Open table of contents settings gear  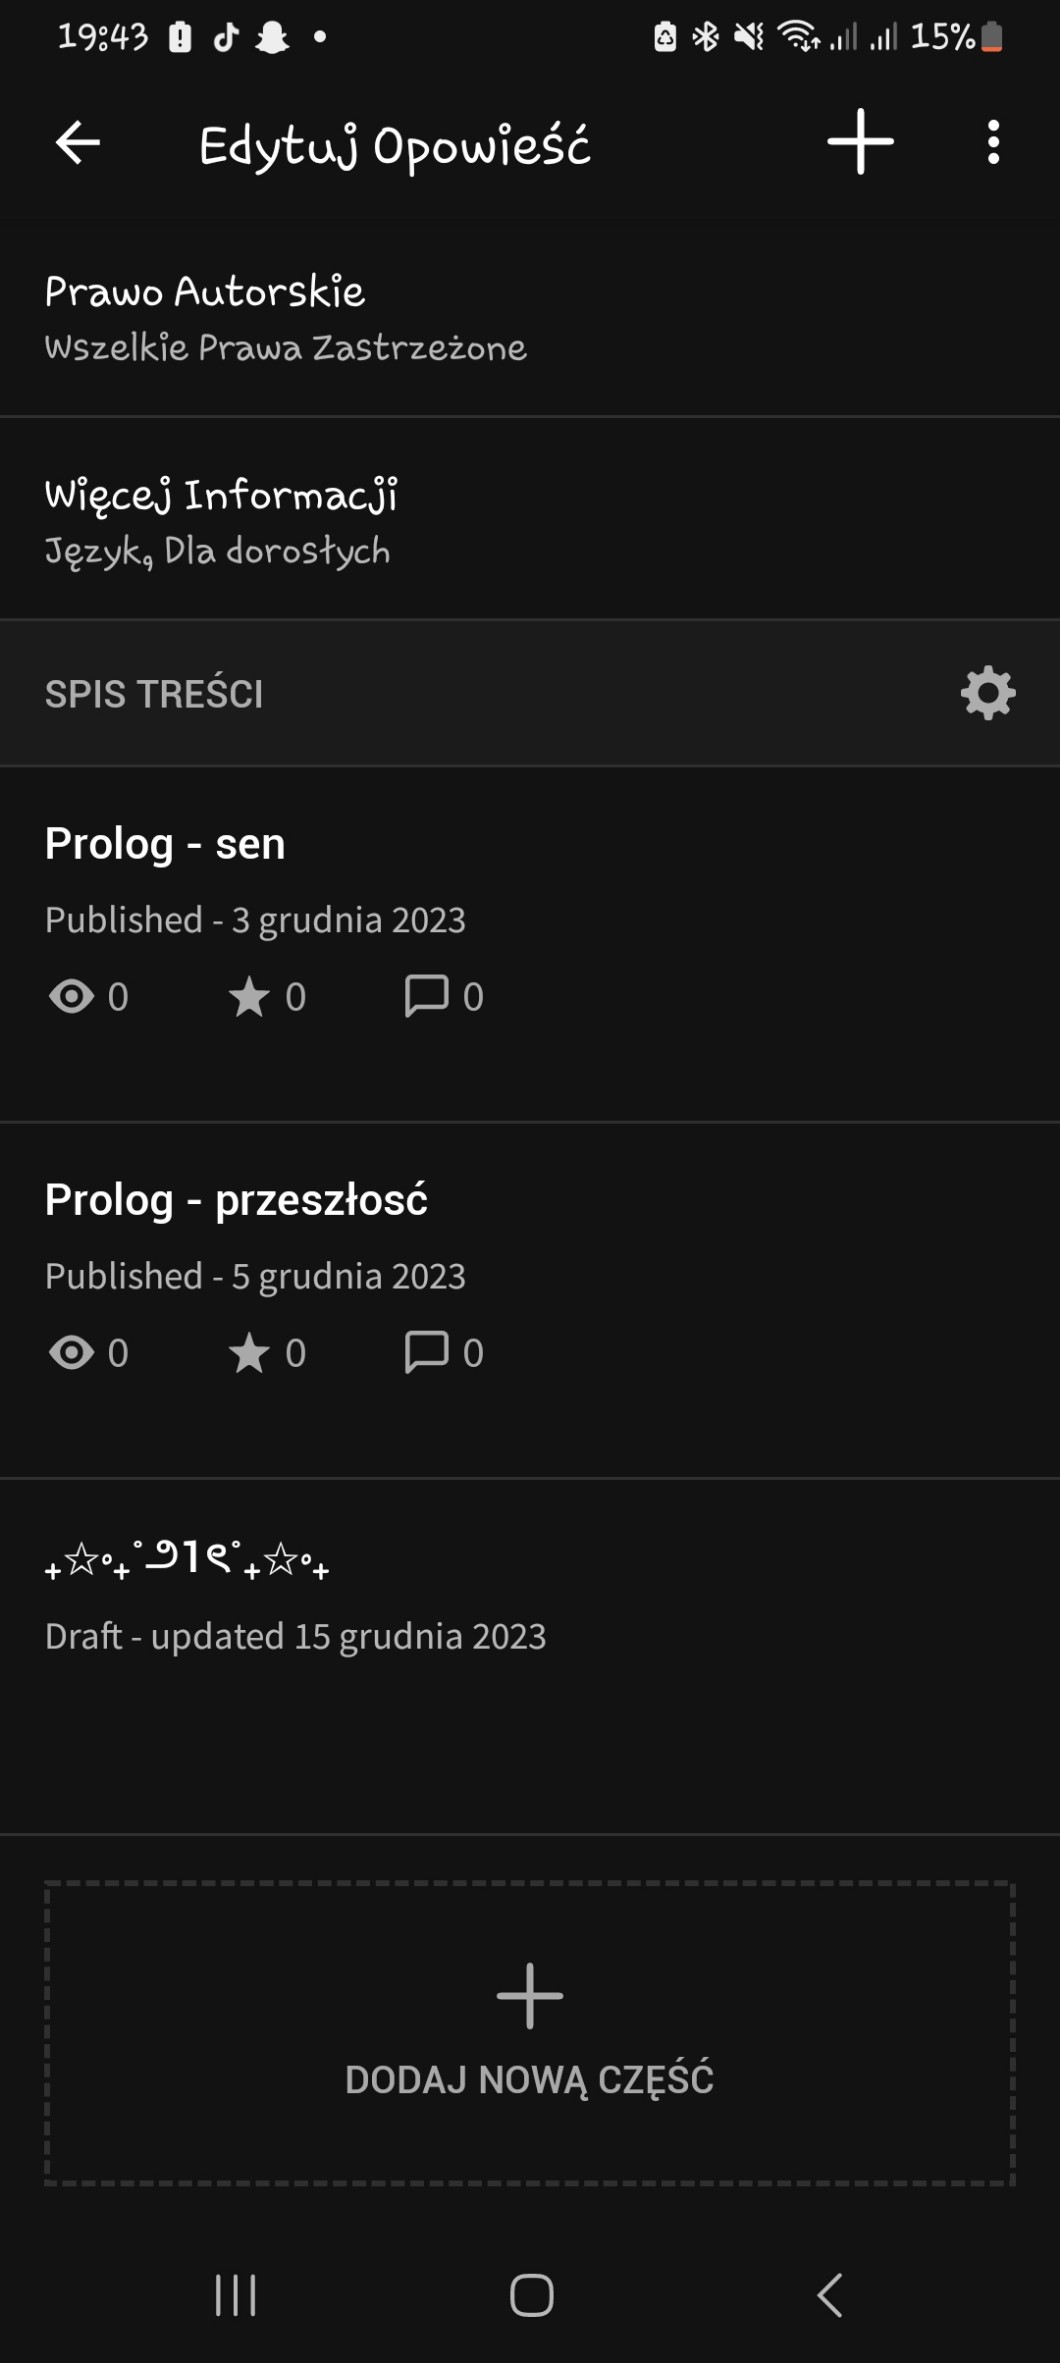pos(987,693)
